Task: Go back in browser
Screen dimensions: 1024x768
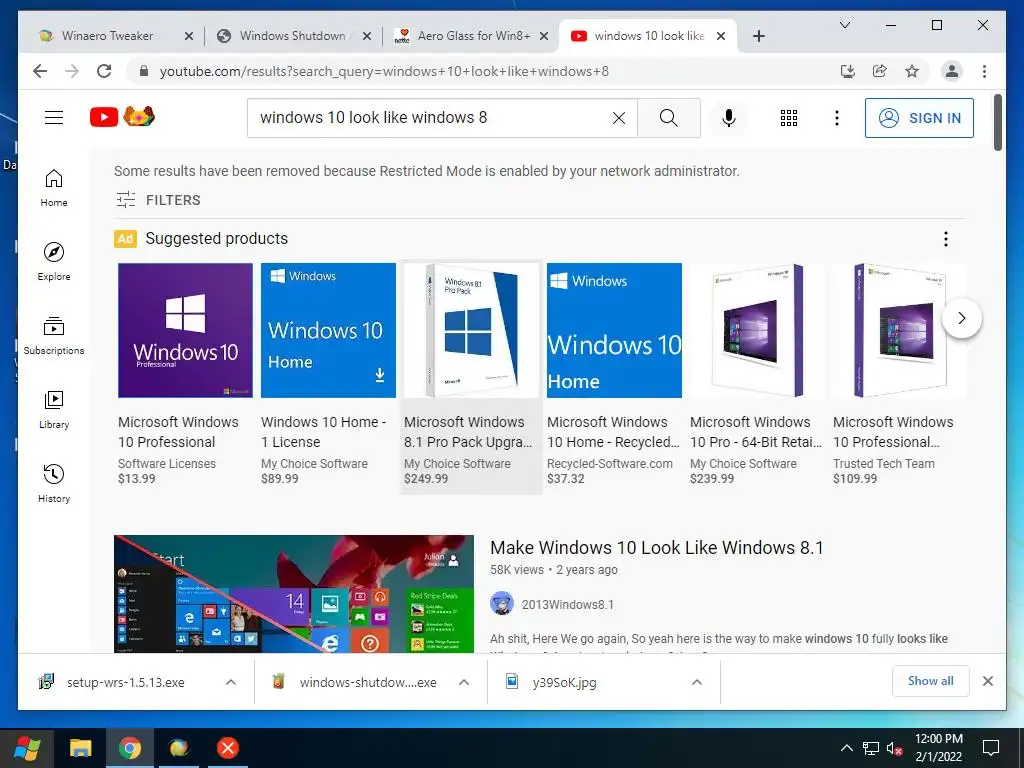Action: tap(40, 71)
